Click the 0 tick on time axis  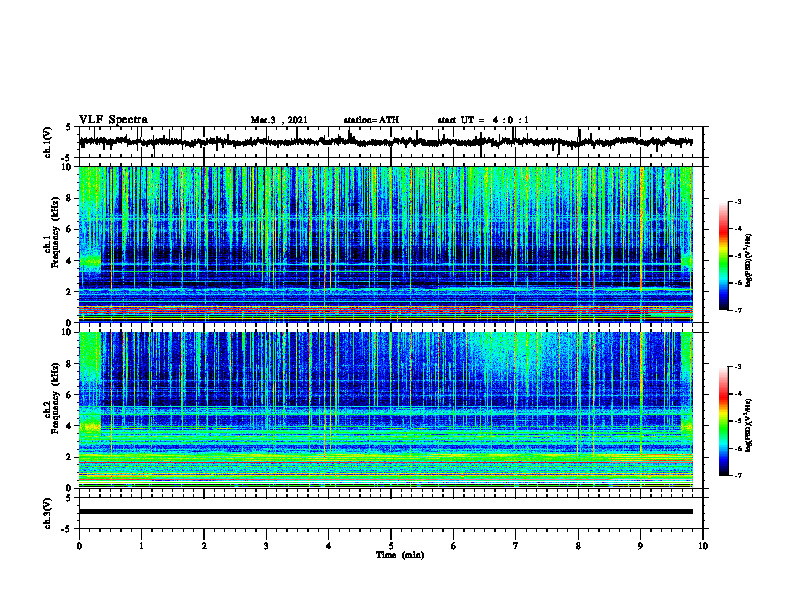click(x=79, y=546)
